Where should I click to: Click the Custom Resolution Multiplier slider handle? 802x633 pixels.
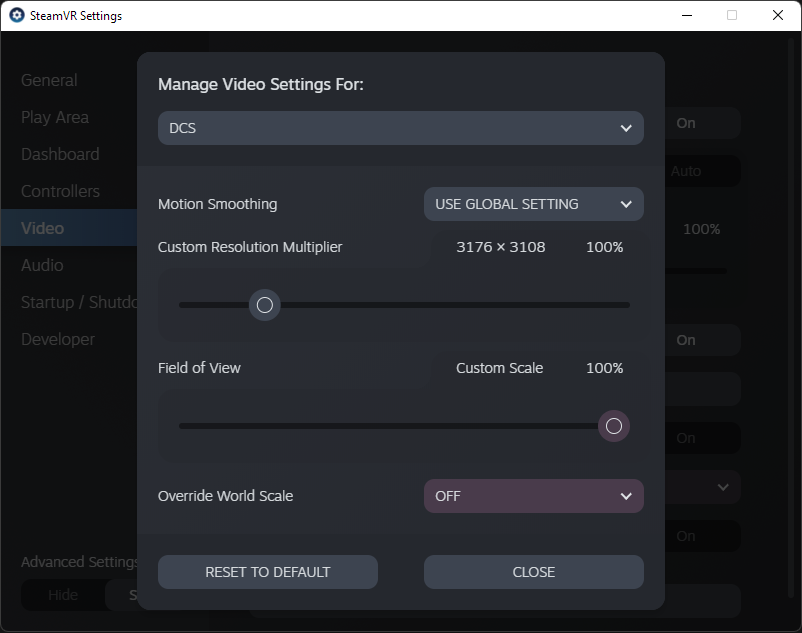(x=264, y=305)
